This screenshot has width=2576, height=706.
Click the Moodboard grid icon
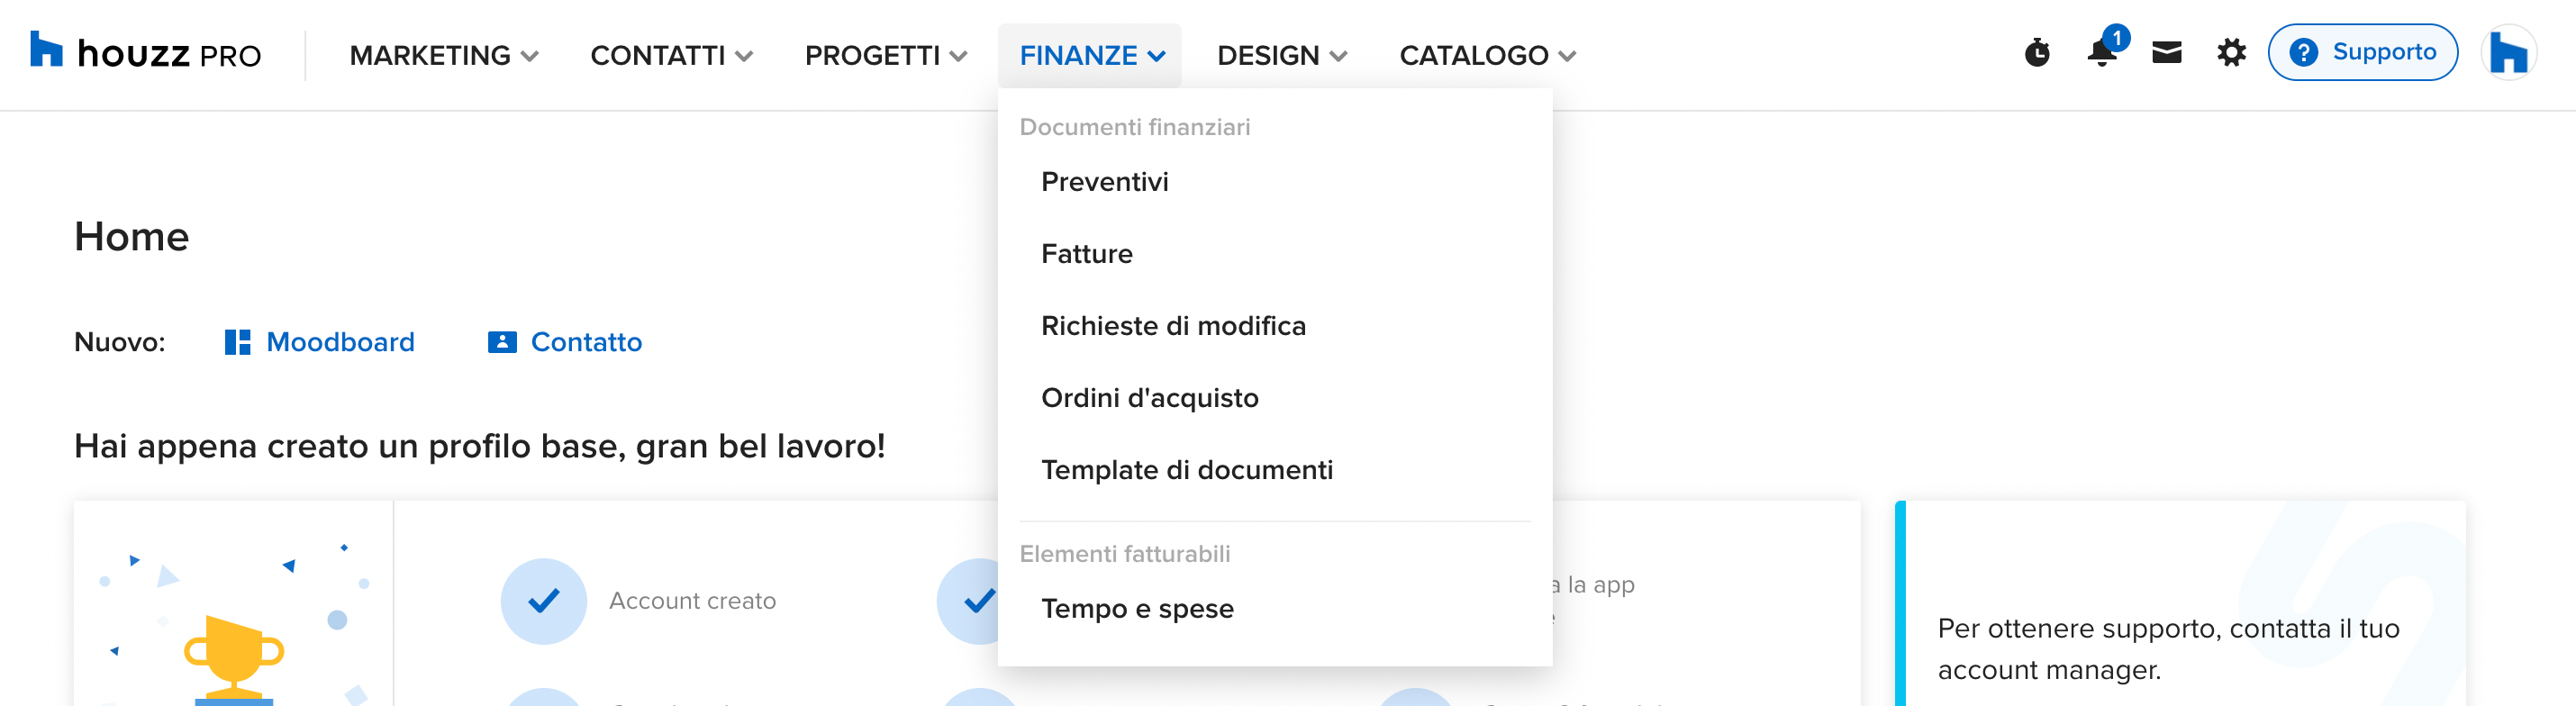237,342
